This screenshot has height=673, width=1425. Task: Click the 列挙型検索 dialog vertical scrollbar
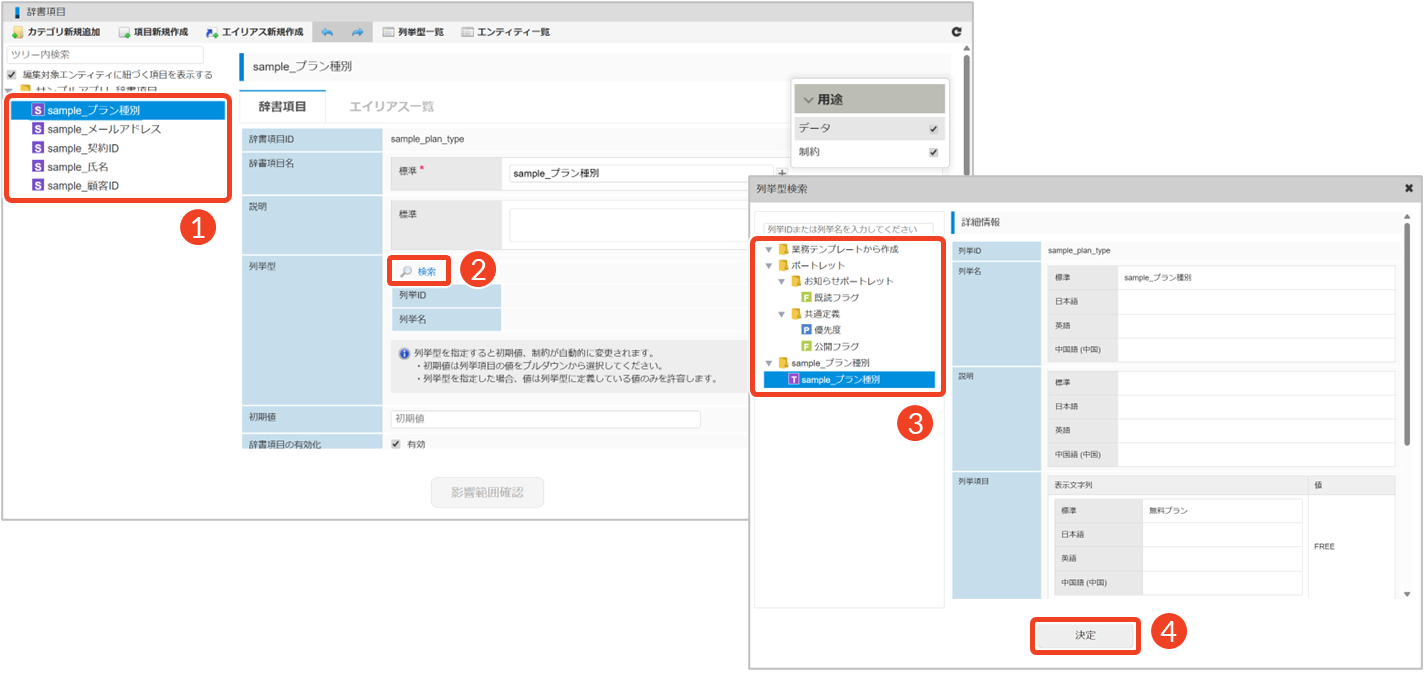tap(1406, 330)
